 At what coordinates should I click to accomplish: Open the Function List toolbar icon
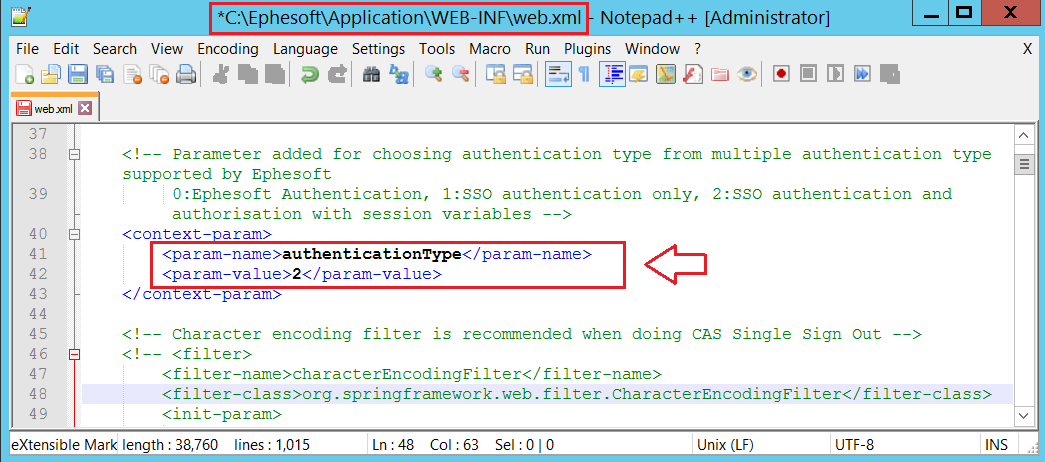(x=692, y=73)
